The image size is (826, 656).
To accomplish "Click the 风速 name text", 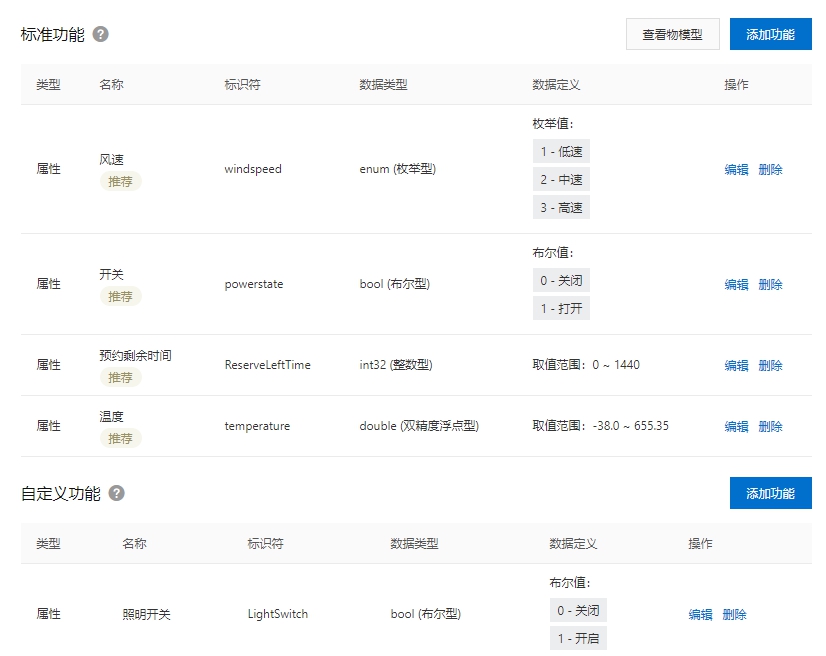I will click(x=111, y=160).
